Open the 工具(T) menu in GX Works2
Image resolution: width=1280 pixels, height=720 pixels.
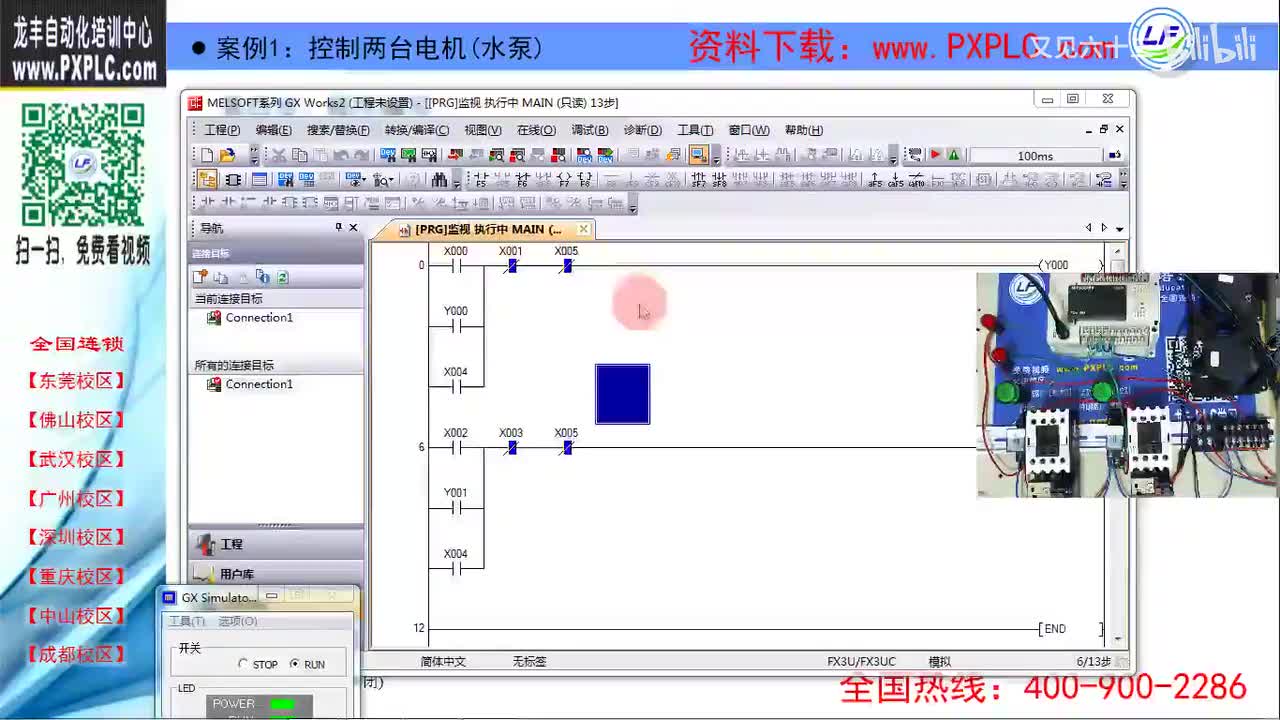695,130
